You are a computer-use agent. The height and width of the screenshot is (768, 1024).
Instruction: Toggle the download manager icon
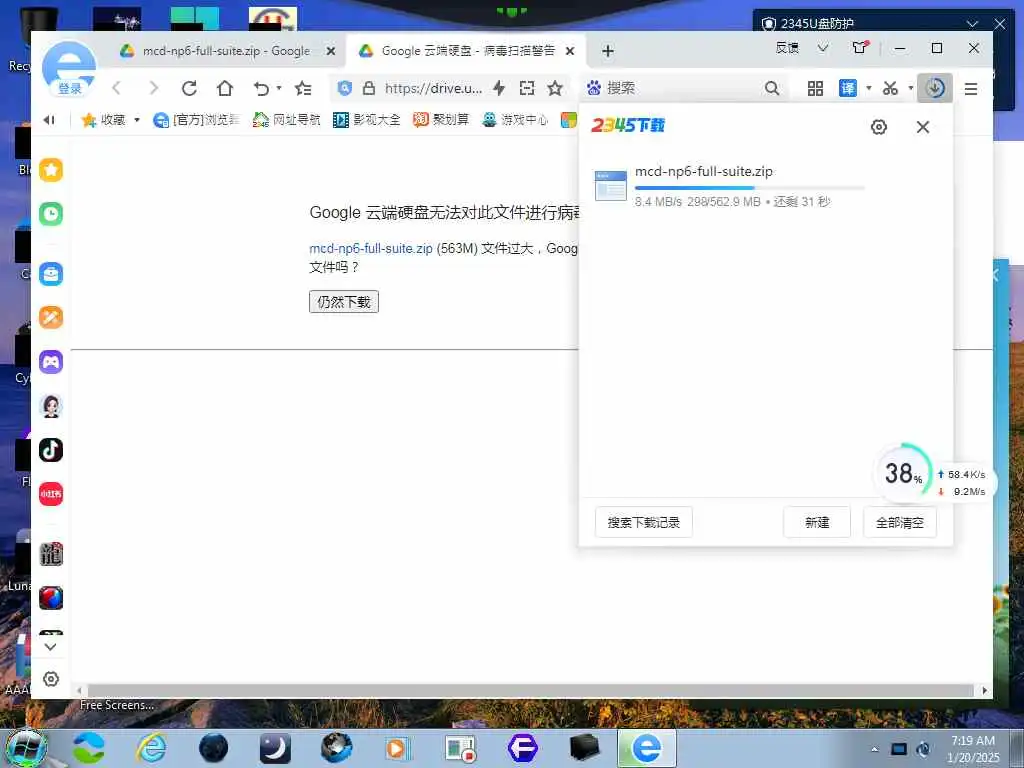pos(935,88)
